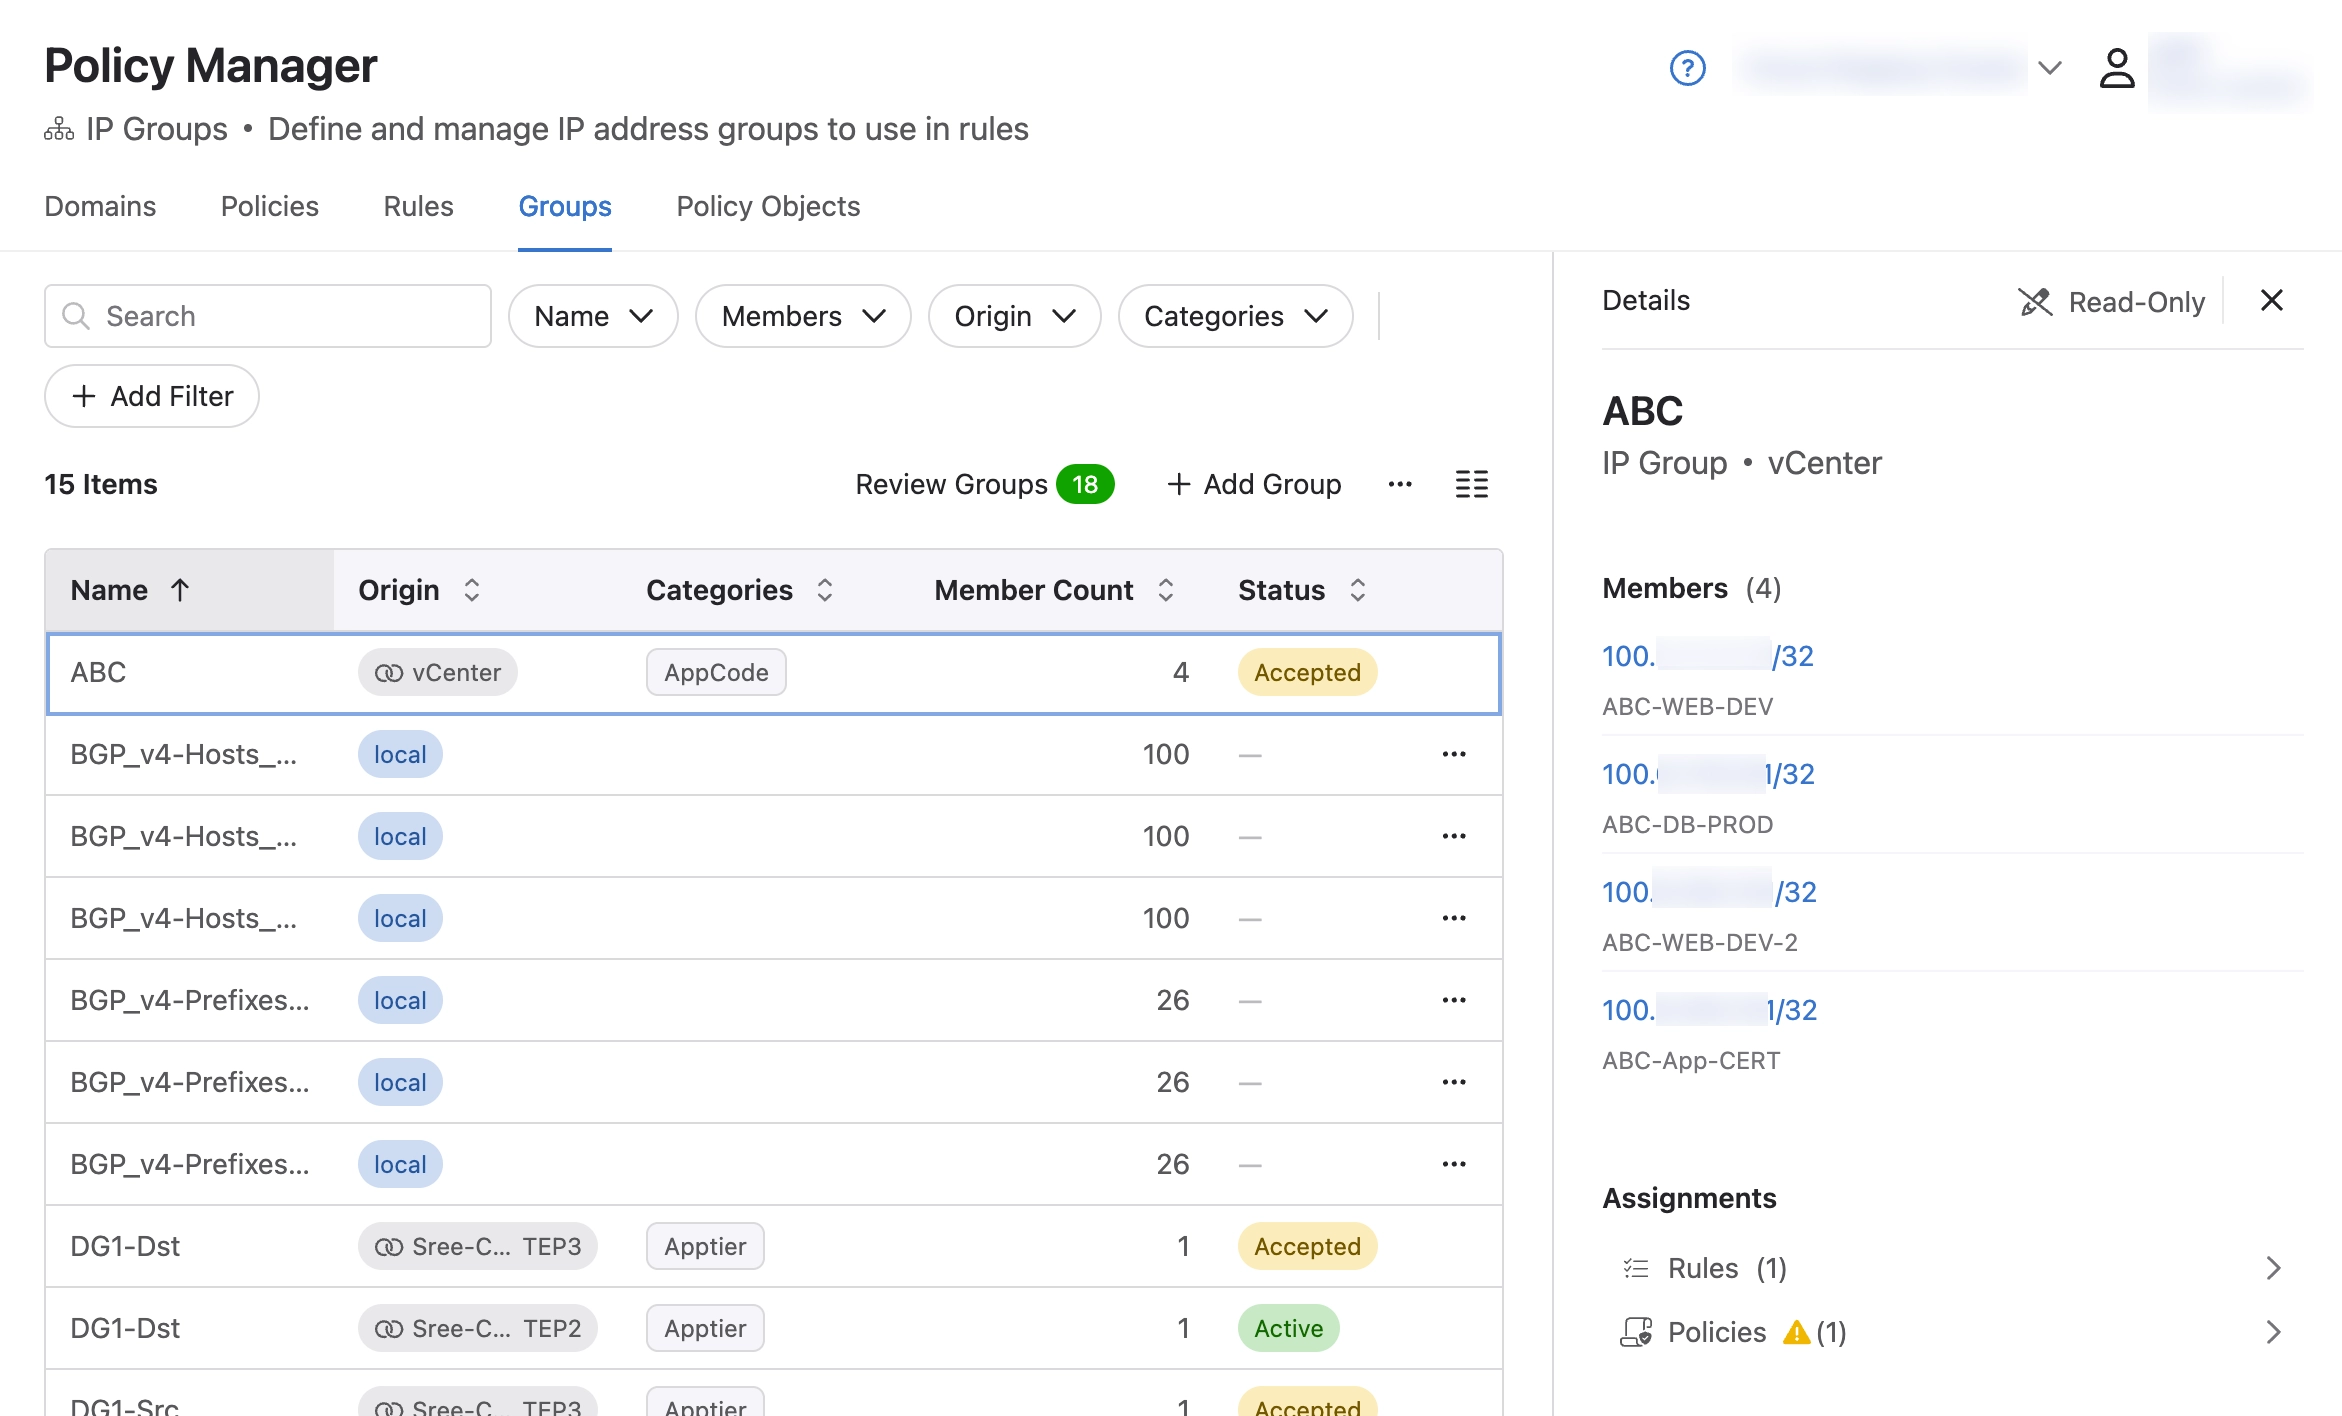The image size is (2342, 1416).
Task: Open row menu for third BGP_v4-Hosts entry
Action: point(1454,918)
